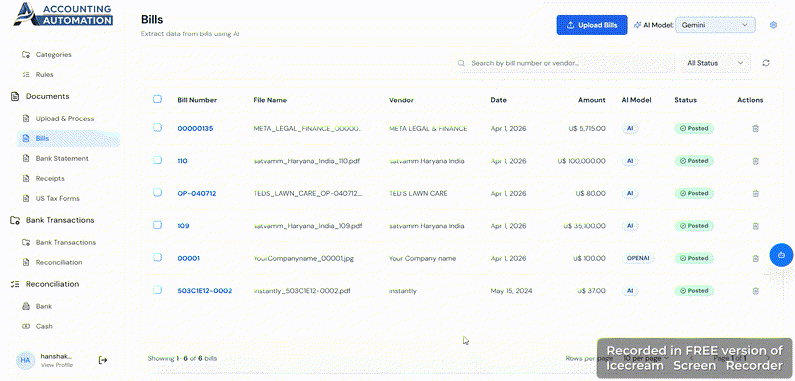
Task: Click the U$ 100,000.00 amount
Action: (x=581, y=161)
